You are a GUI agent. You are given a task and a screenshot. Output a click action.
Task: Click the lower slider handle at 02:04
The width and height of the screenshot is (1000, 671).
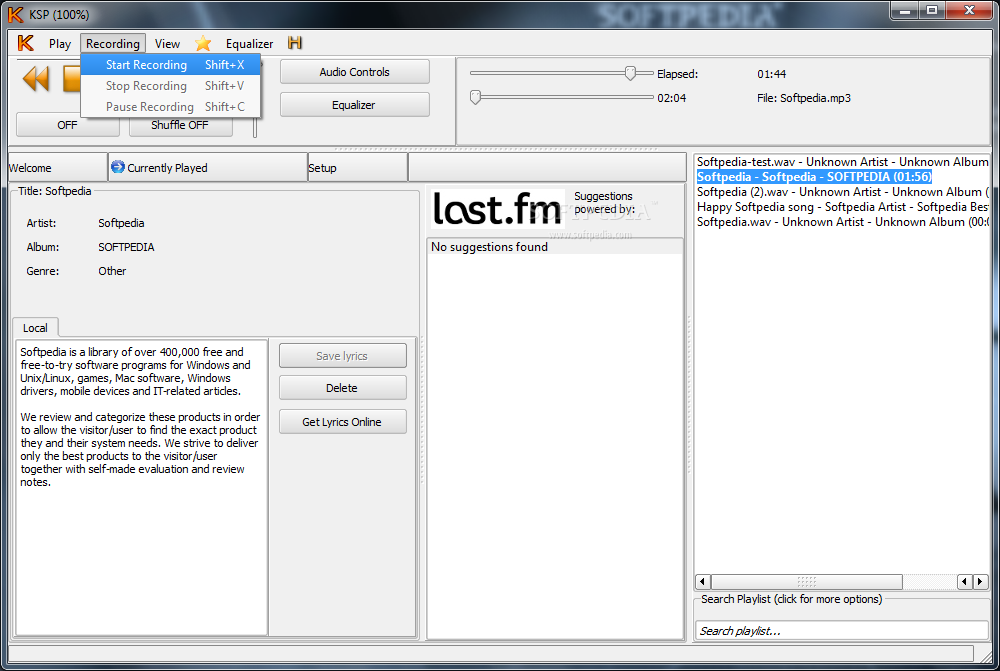tap(475, 97)
